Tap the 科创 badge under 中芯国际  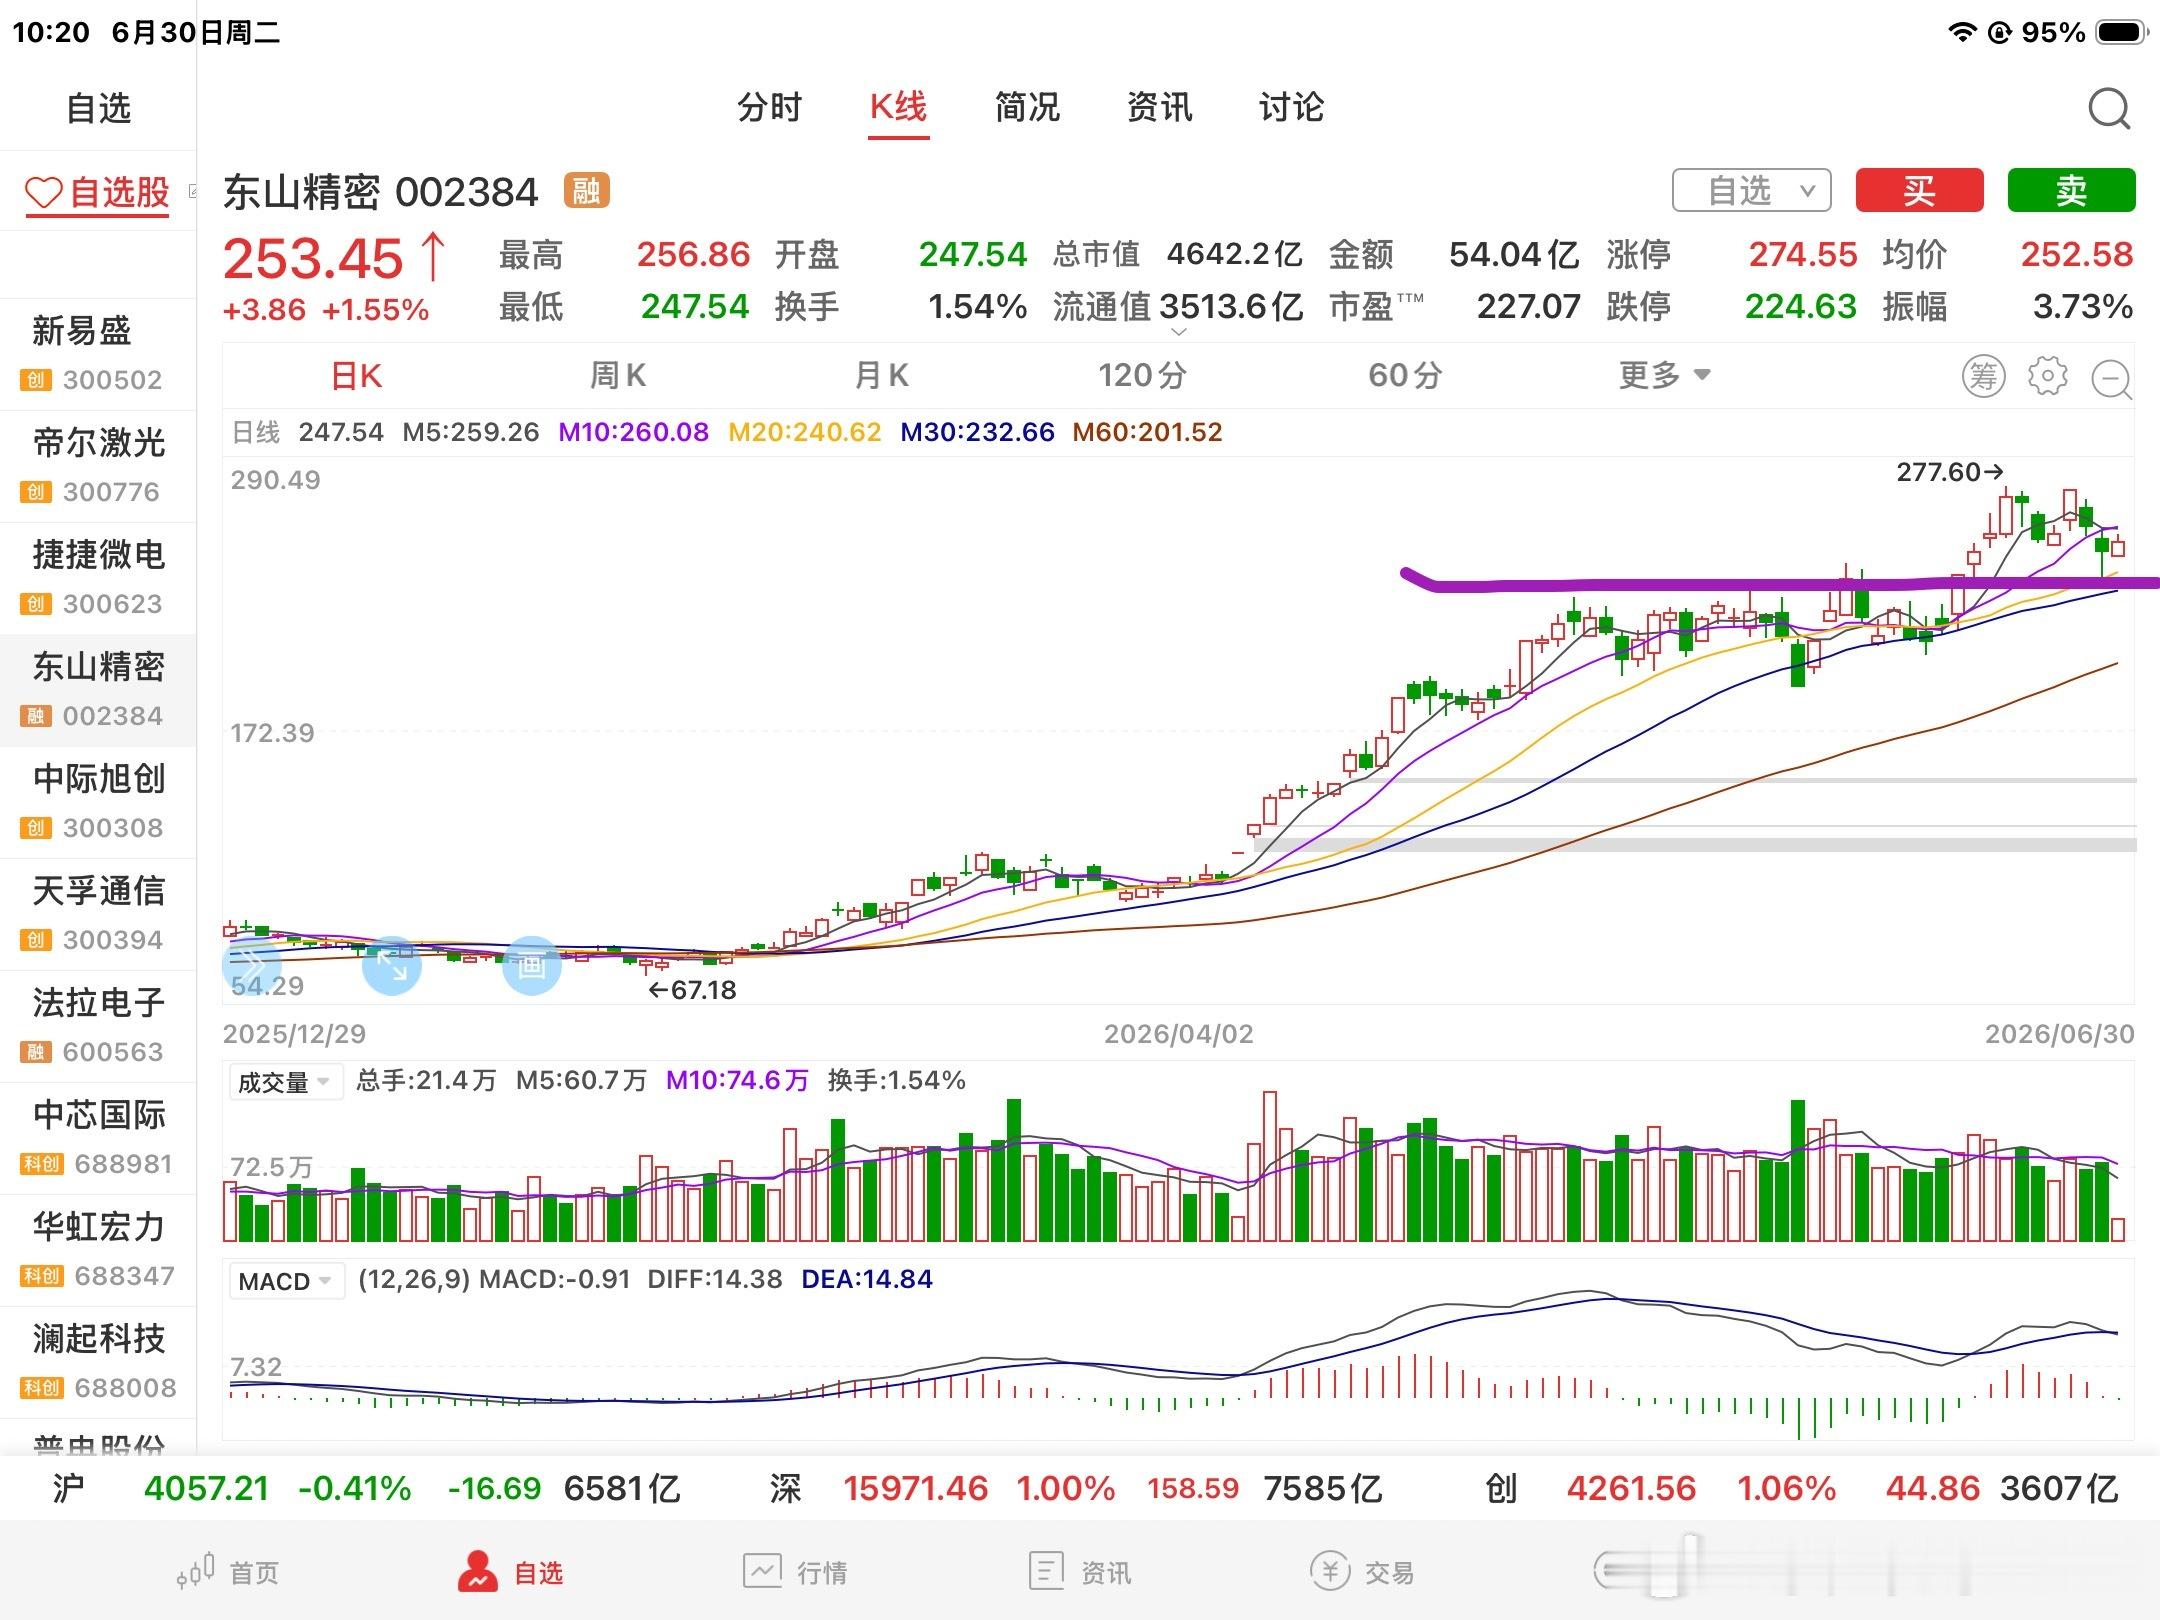click(42, 1164)
